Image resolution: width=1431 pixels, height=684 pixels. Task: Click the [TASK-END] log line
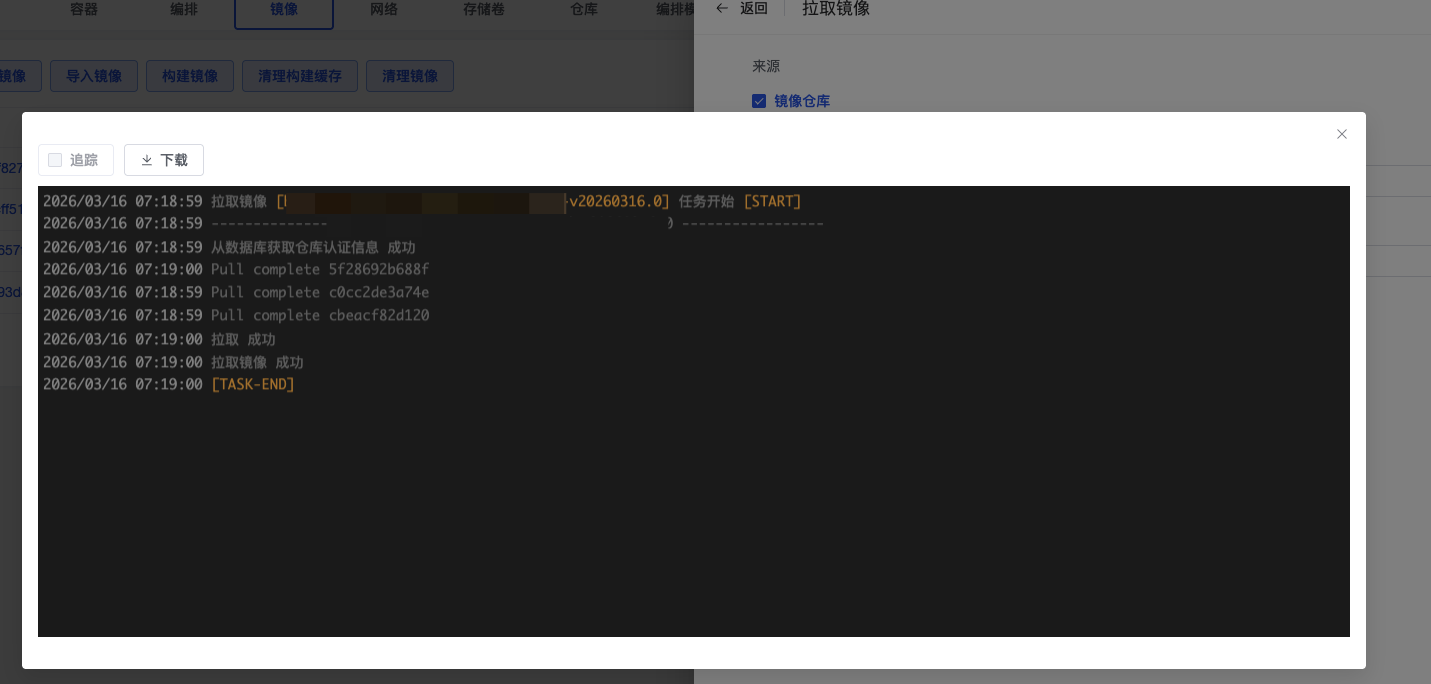[x=253, y=384]
